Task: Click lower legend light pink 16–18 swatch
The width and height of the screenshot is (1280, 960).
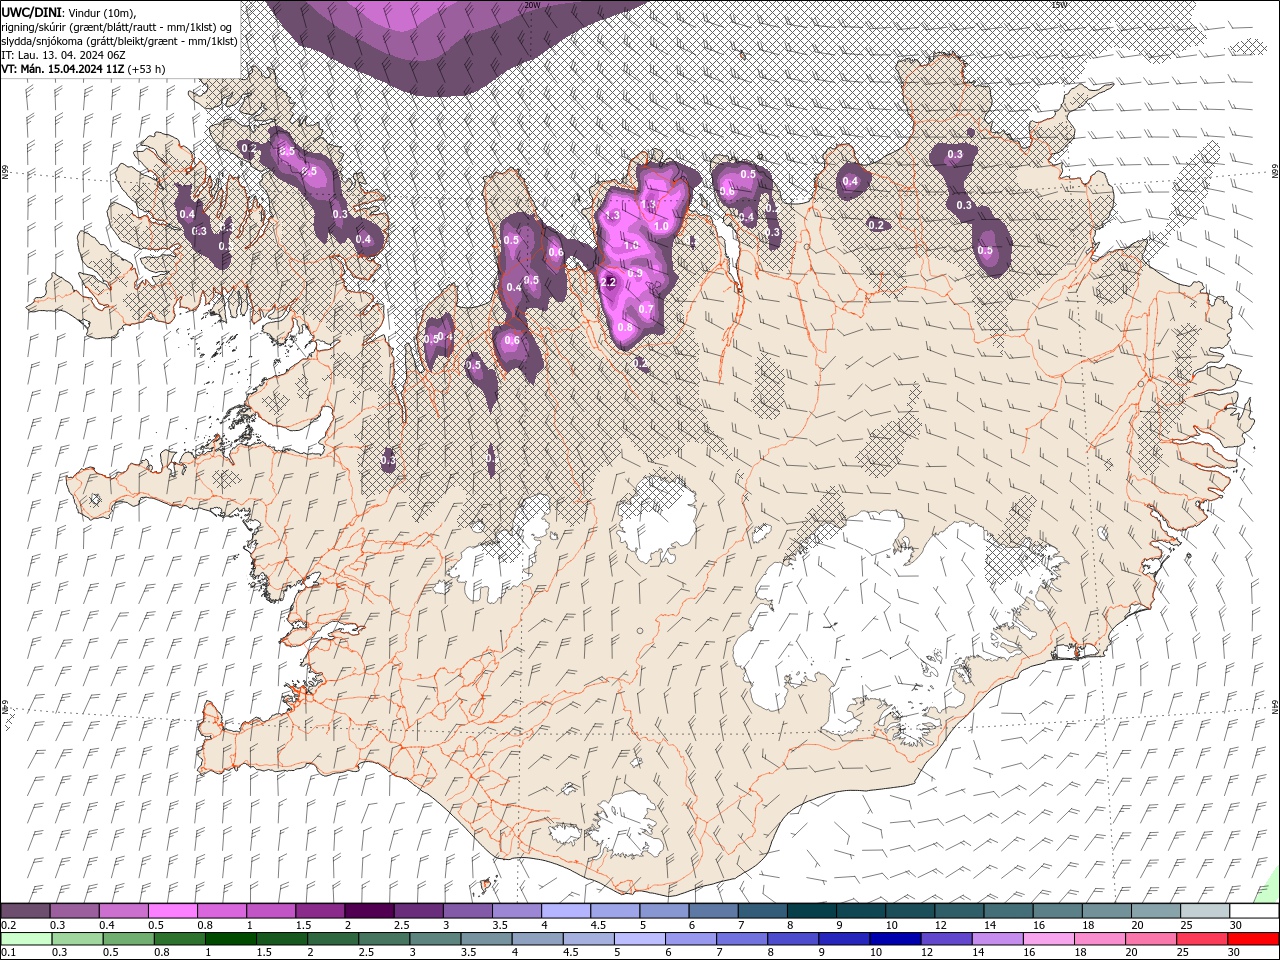Action: 1047,939
